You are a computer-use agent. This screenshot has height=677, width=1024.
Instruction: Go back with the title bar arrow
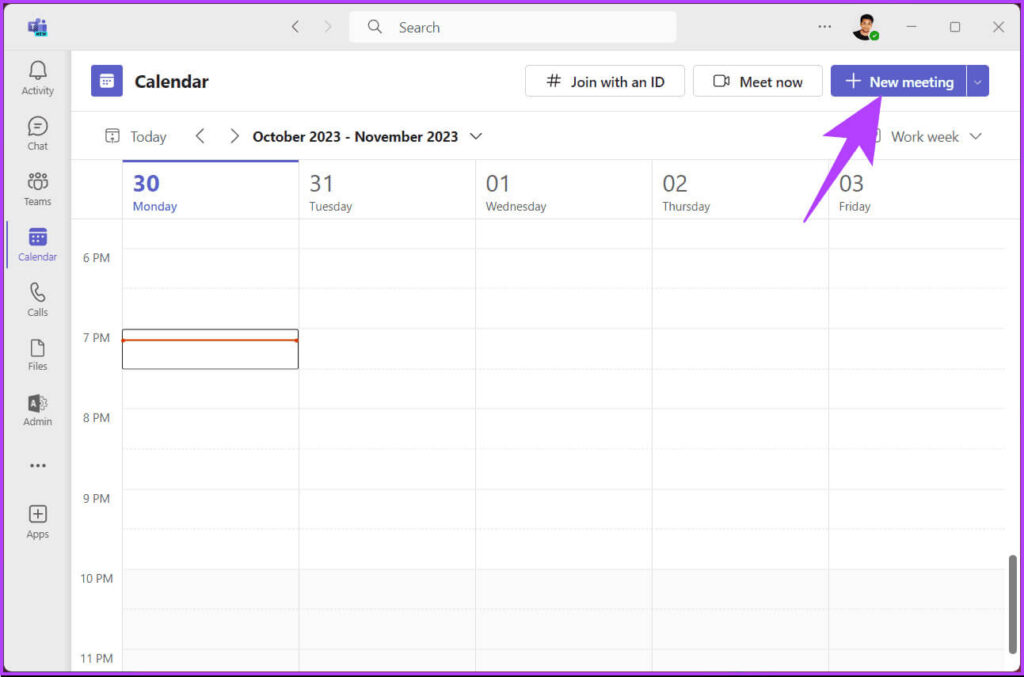(295, 27)
